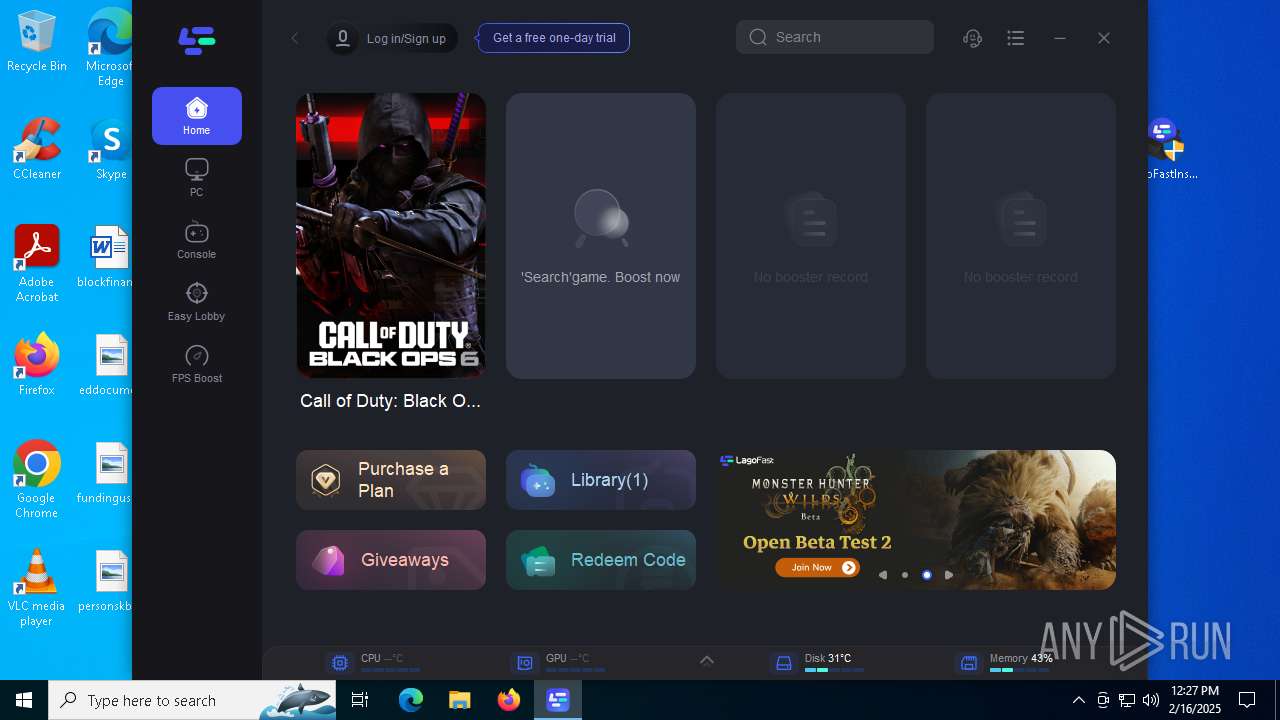Open the LagoFast installer desktop icon
1280x720 pixels.
coord(1166,149)
